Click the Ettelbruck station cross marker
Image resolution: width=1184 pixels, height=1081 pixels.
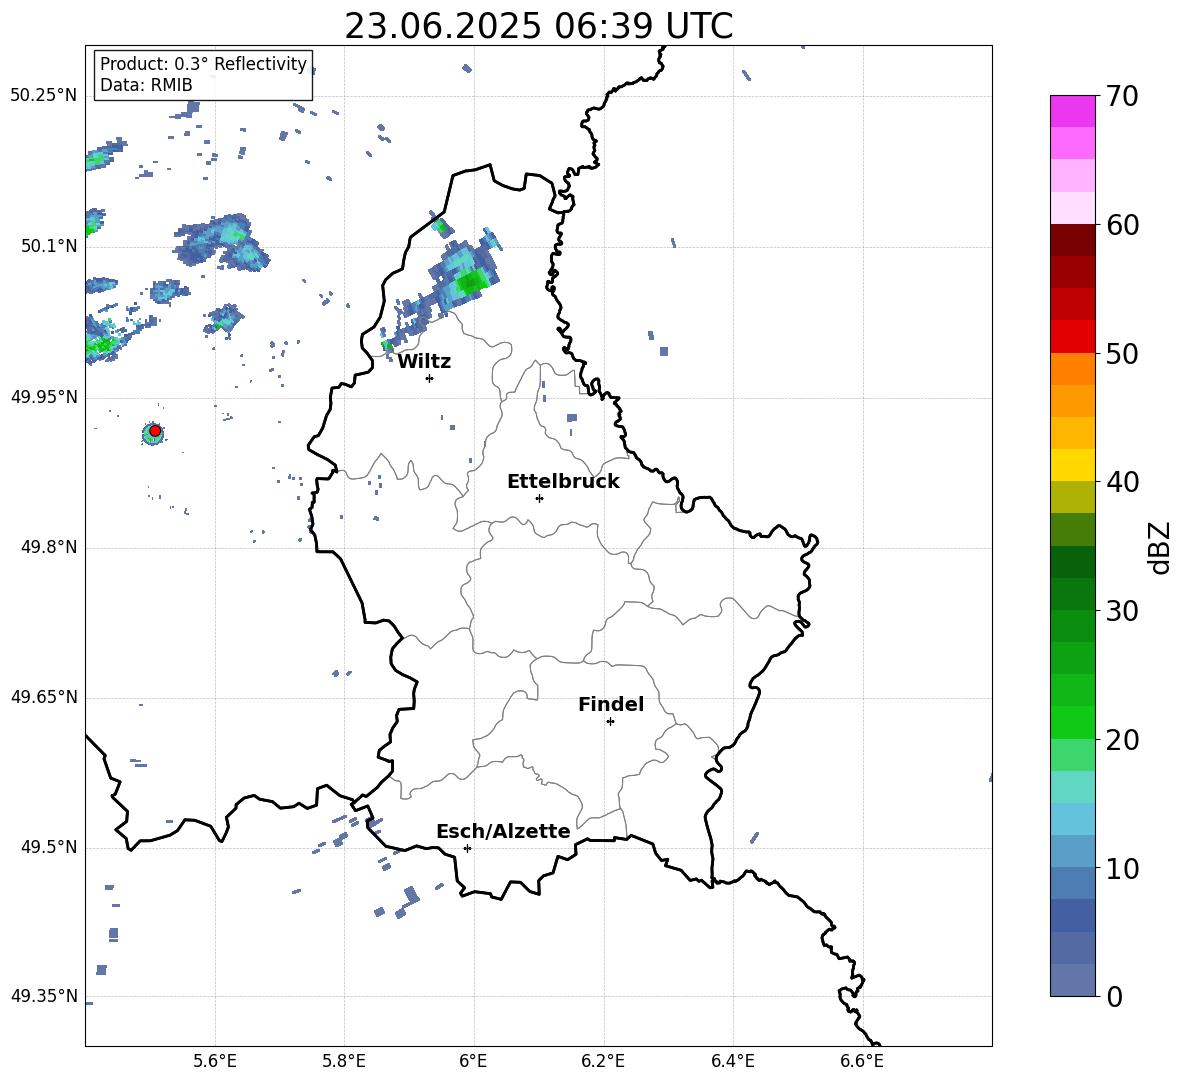click(539, 498)
